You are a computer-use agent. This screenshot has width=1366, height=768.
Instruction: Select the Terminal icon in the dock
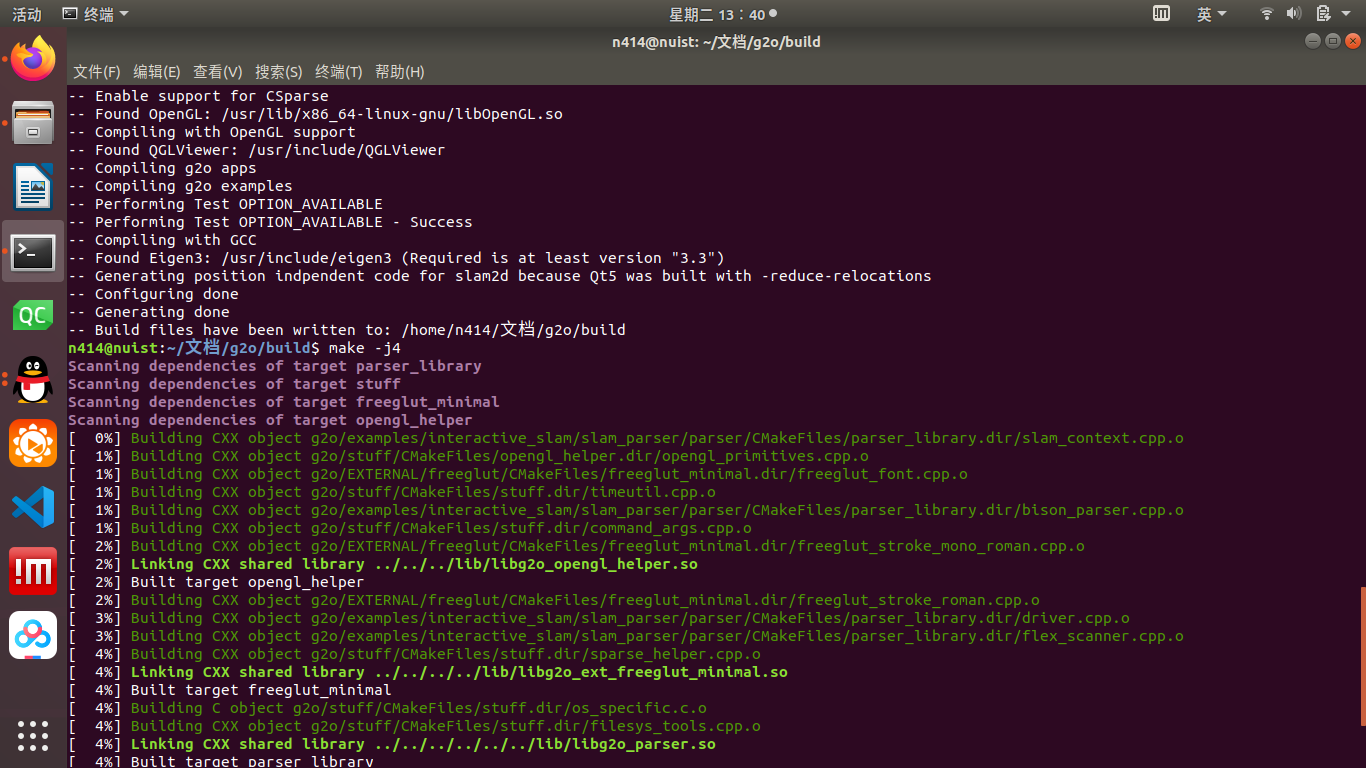[33, 251]
